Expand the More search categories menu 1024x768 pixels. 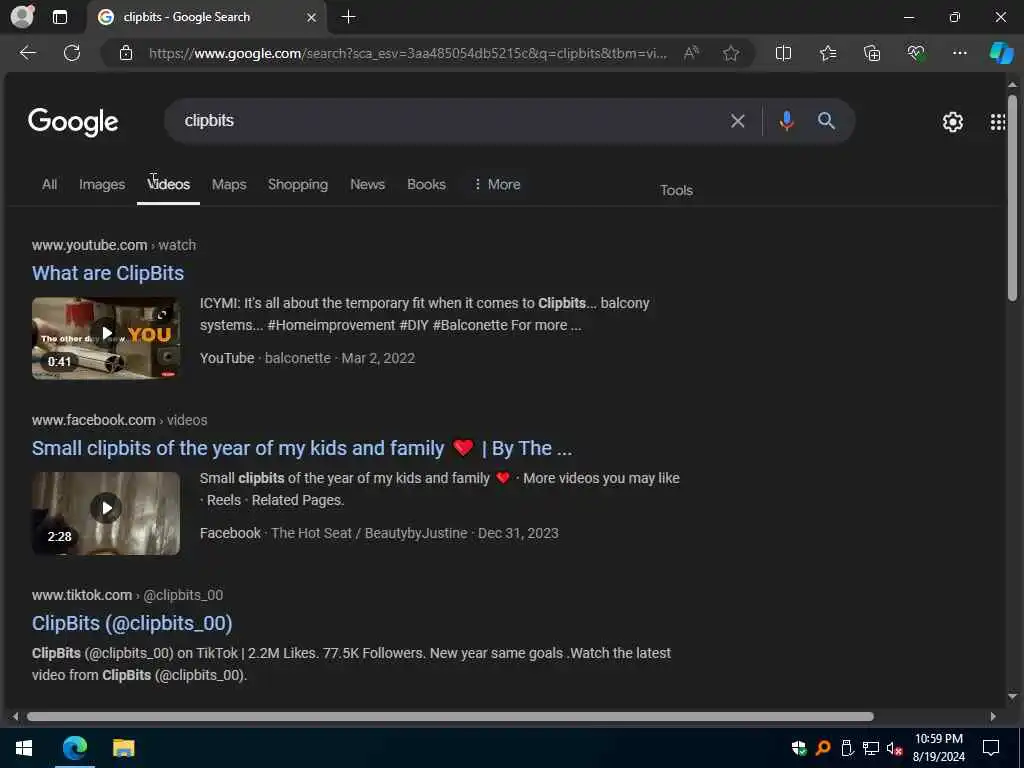tap(497, 185)
